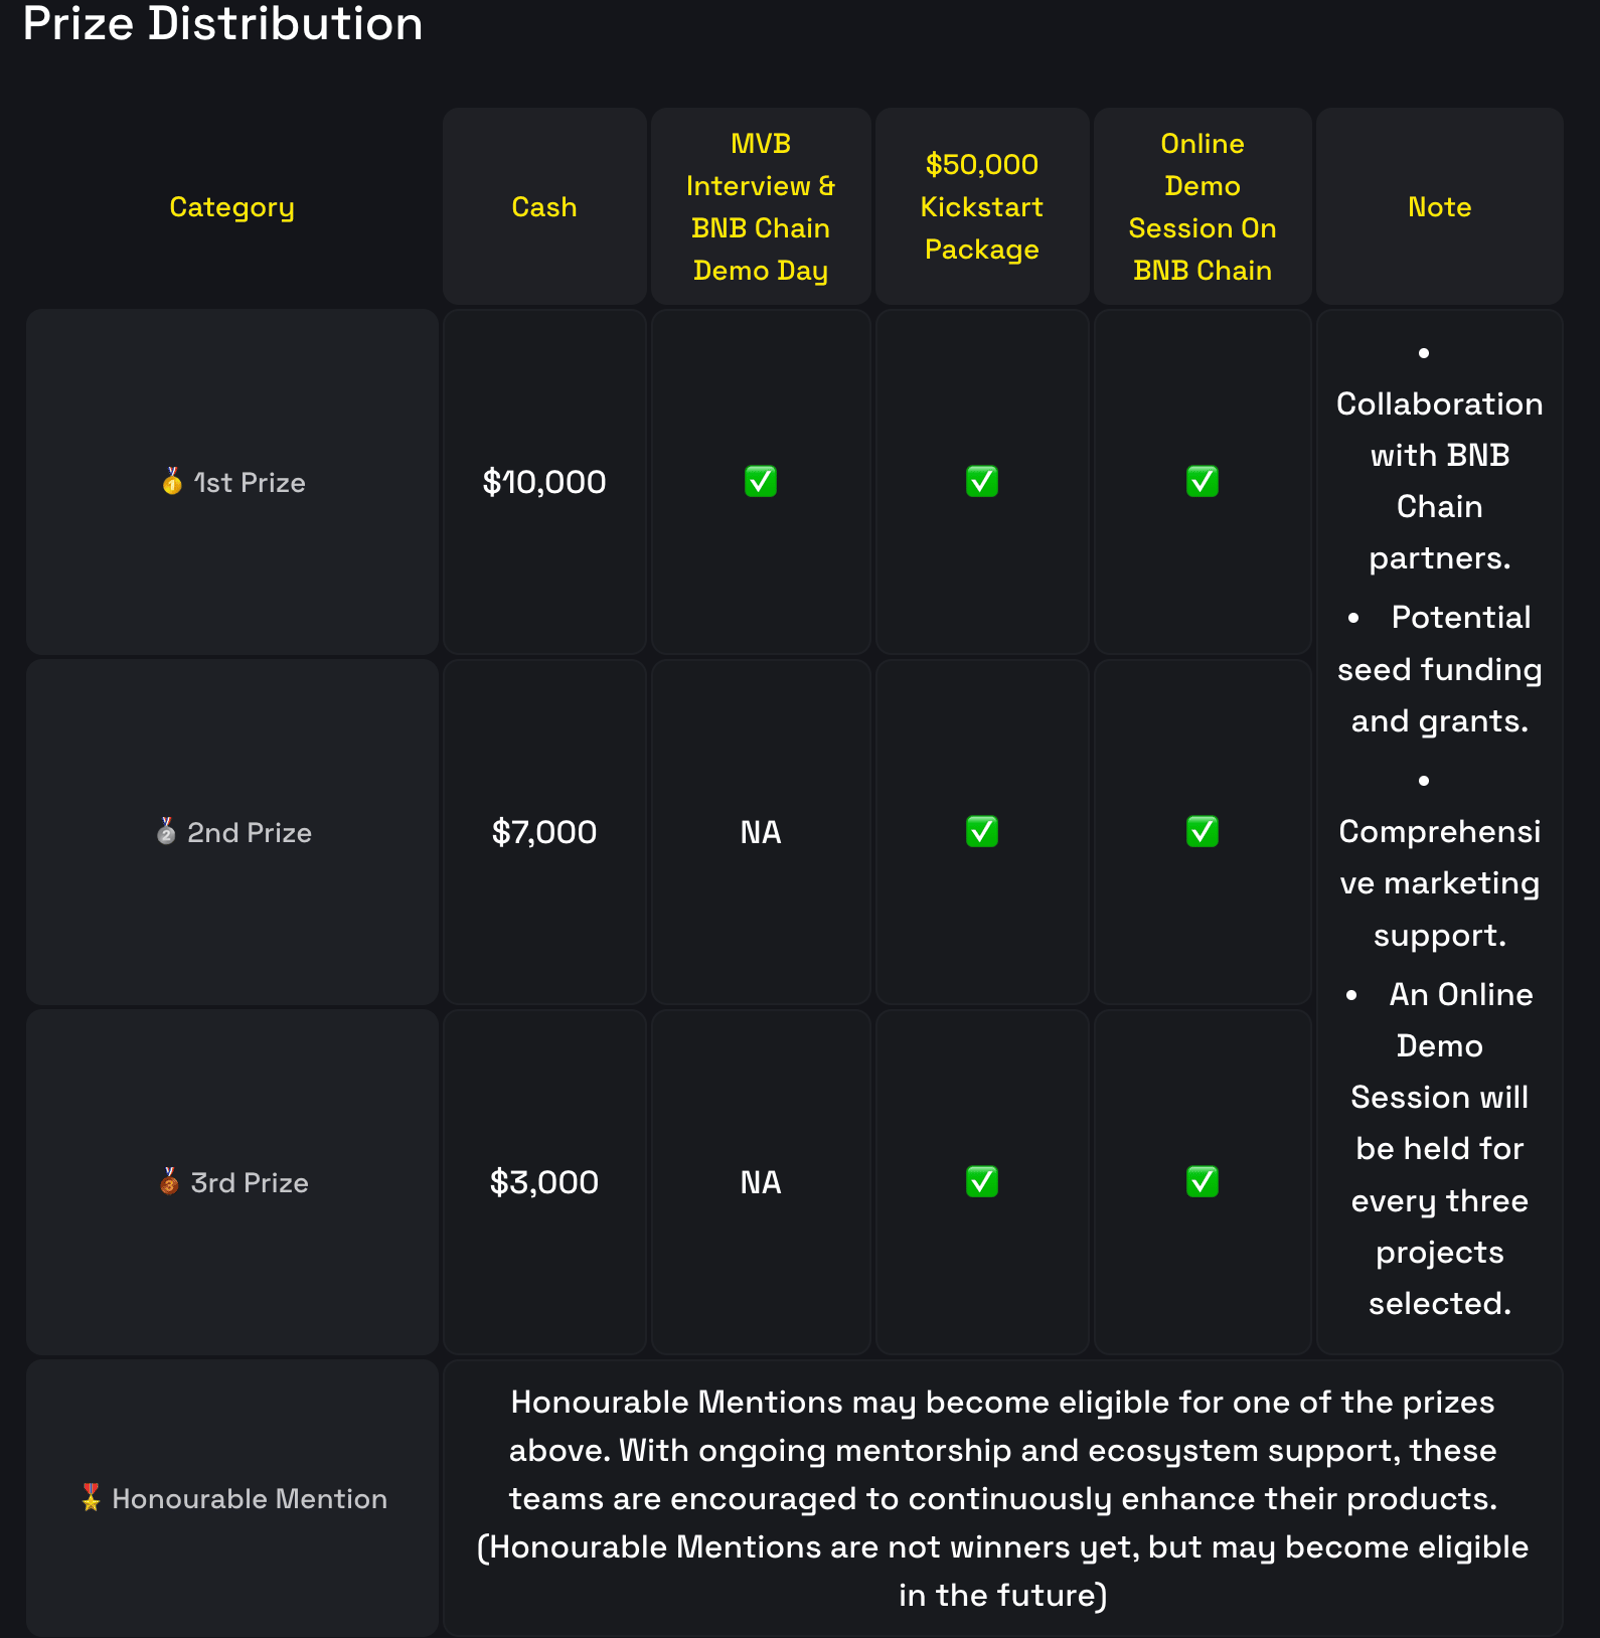The width and height of the screenshot is (1600, 1638).
Task: Click the bronze medal icon beside 3rd Prize
Action: coord(169,1181)
